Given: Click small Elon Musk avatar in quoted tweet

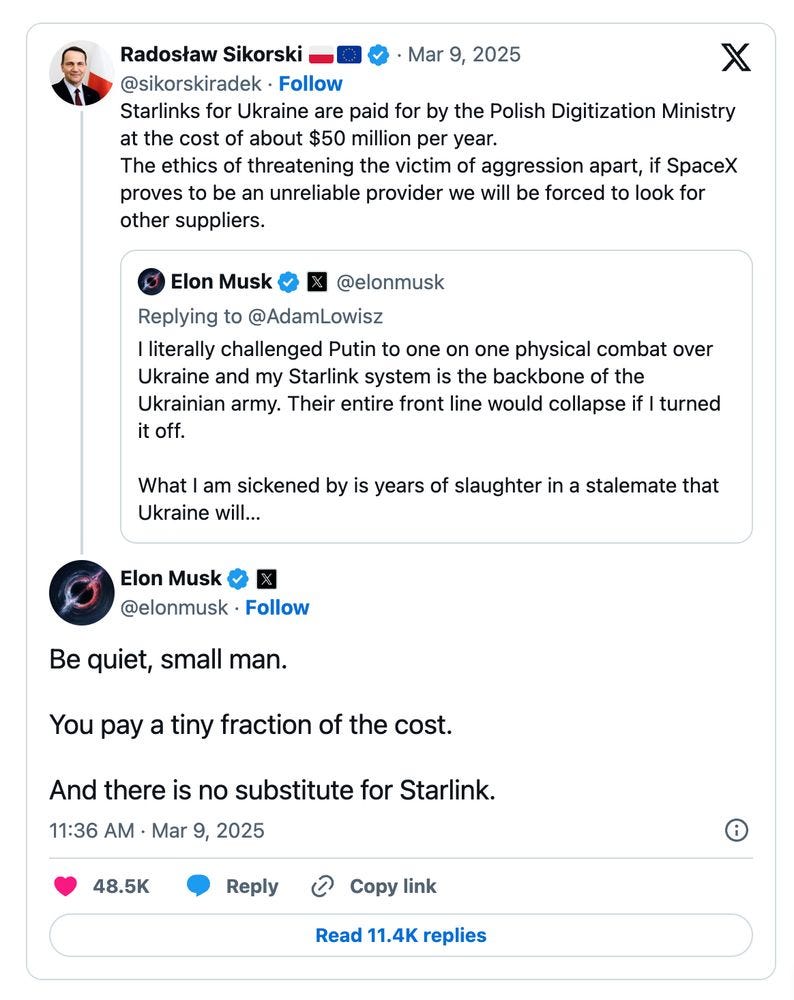Looking at the screenshot, I should click(x=151, y=283).
